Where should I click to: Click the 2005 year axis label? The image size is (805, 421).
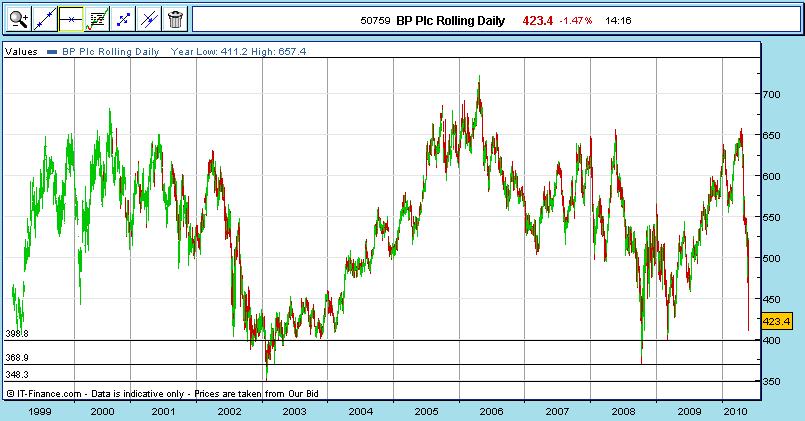[x=426, y=411]
